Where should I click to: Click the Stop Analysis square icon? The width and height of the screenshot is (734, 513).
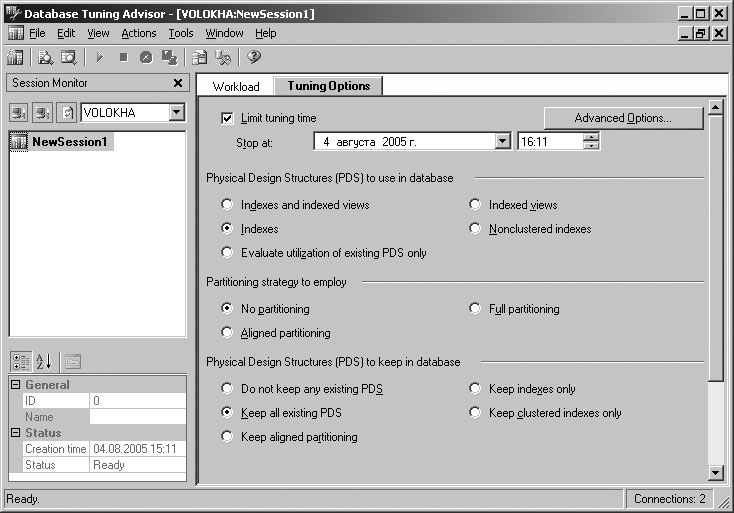[123, 57]
